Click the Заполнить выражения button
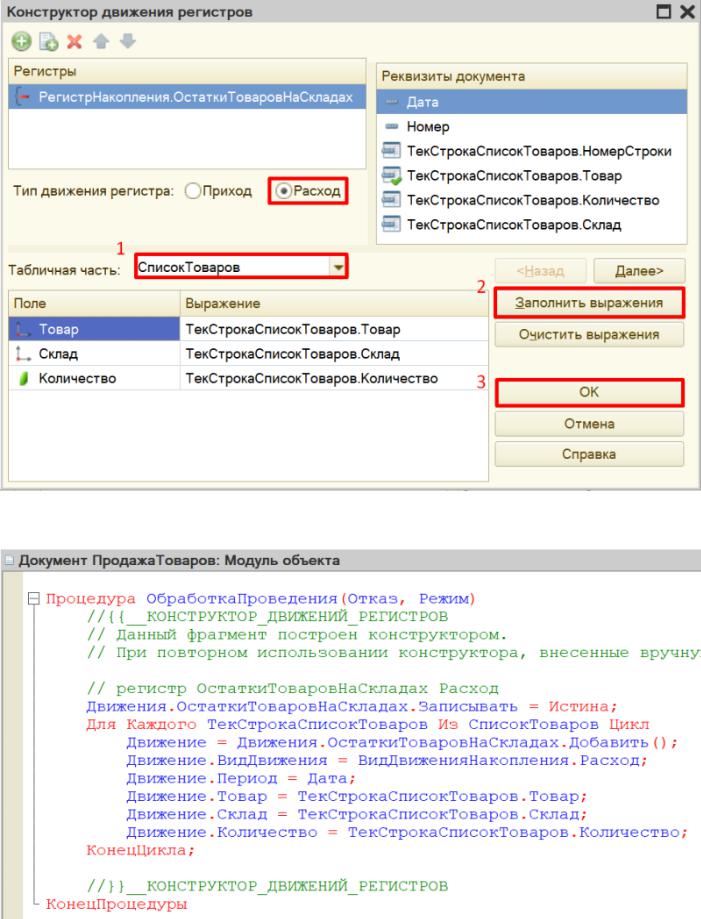Viewport: 701px width, 919px height. coord(587,301)
